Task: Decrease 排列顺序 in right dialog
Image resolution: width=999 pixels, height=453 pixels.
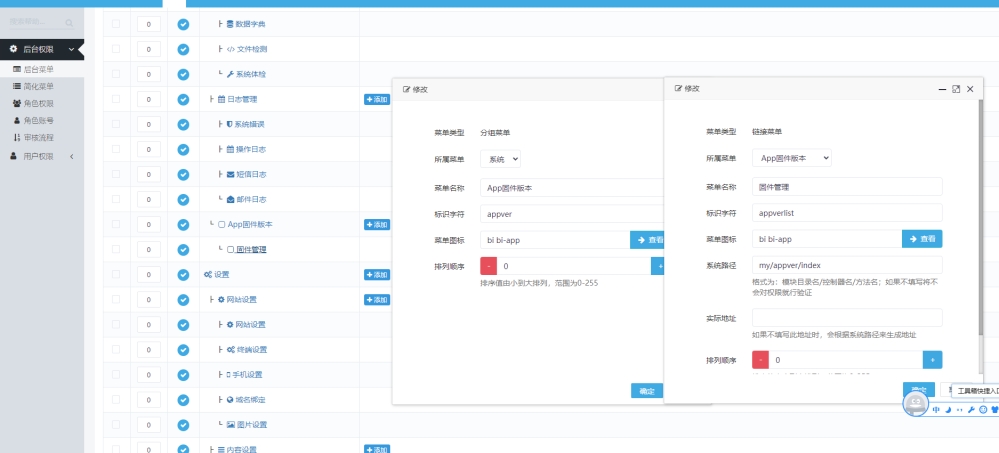Action: tap(761, 360)
